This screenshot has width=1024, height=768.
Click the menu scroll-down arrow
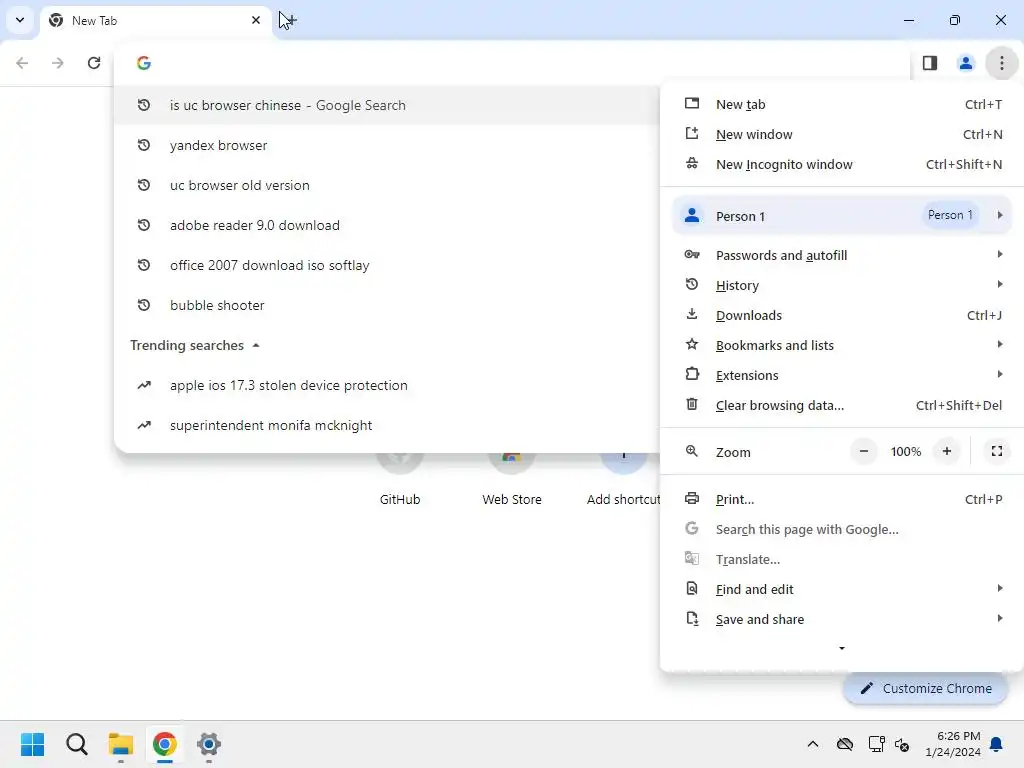coord(842,648)
